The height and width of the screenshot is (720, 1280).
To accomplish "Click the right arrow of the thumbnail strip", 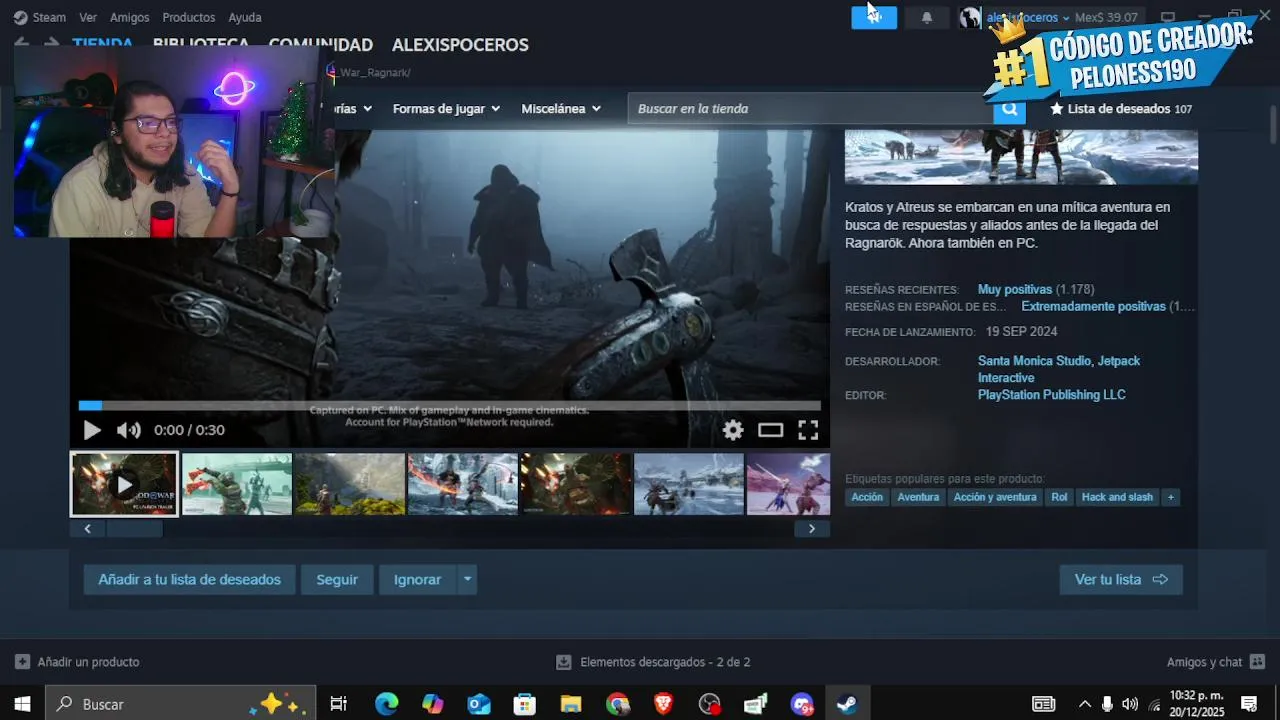I will coord(812,529).
